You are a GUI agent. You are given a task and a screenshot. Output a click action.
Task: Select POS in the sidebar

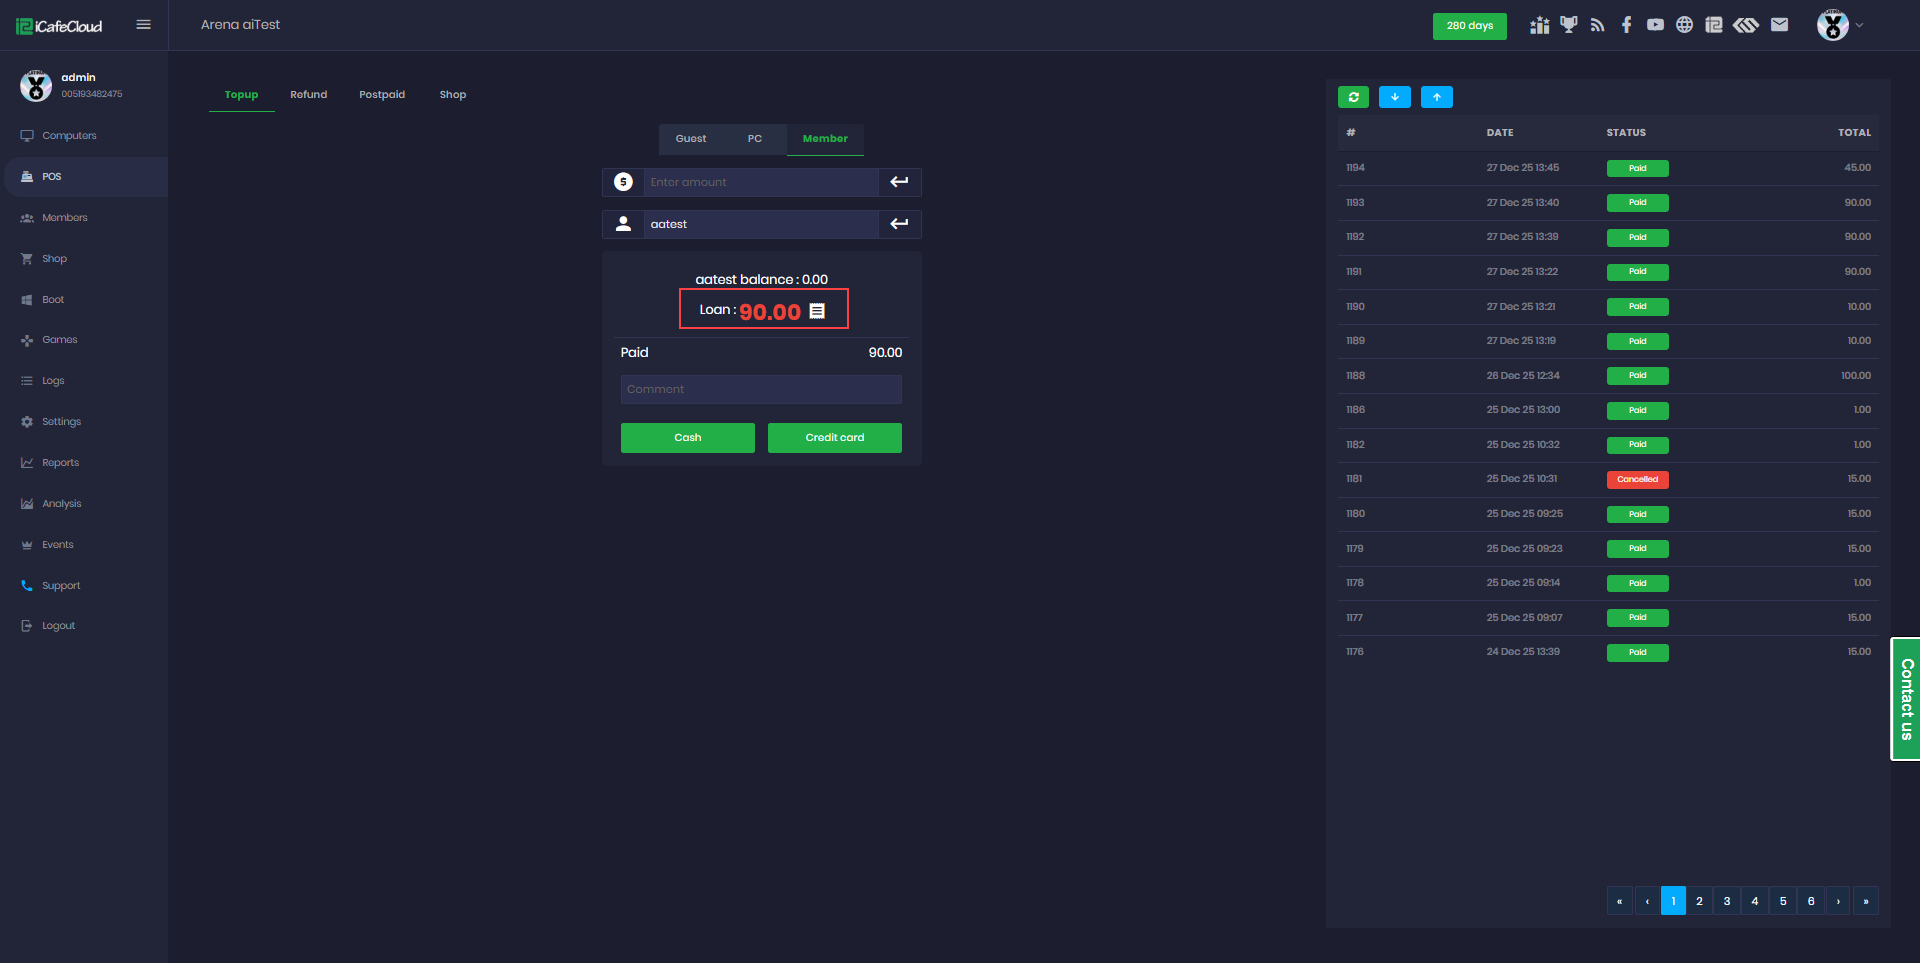(52, 177)
